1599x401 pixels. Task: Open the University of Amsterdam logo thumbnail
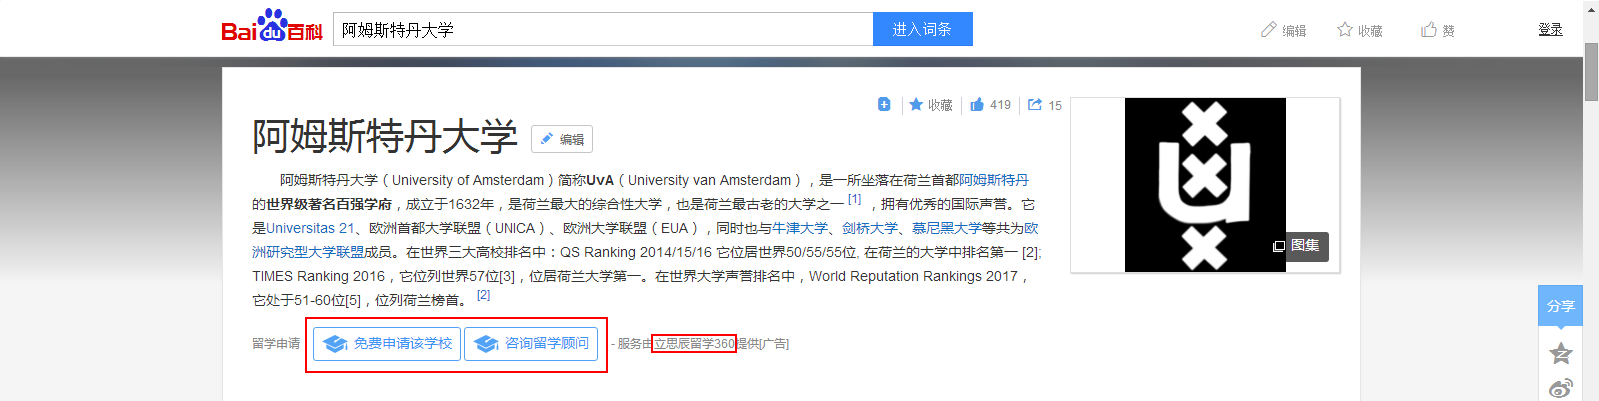coord(1204,185)
